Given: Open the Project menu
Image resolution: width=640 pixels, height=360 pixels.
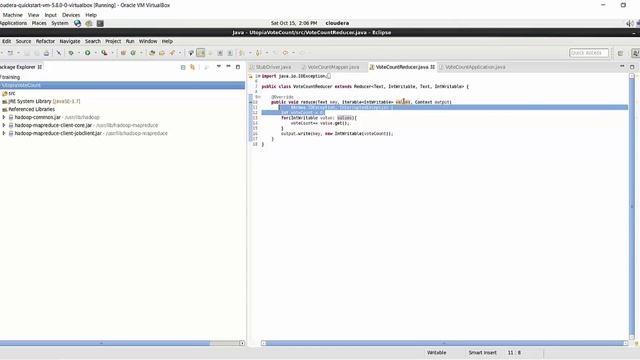Looking at the screenshot, I should click(113, 41).
